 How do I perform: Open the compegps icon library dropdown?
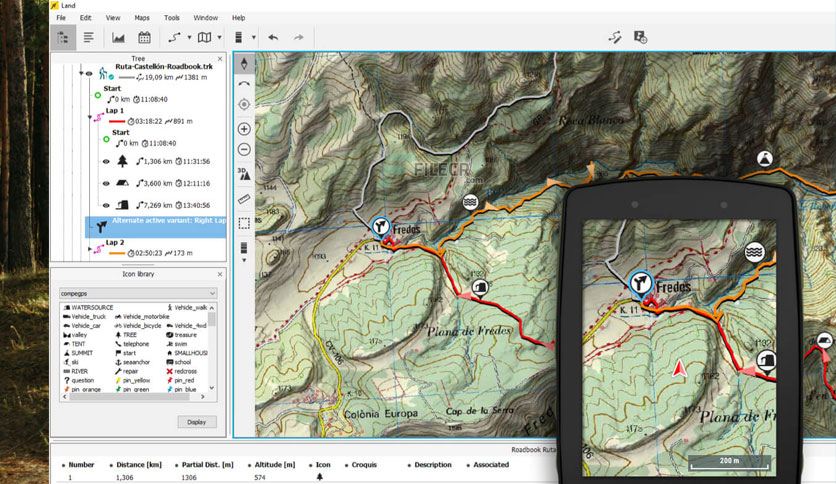pos(138,293)
